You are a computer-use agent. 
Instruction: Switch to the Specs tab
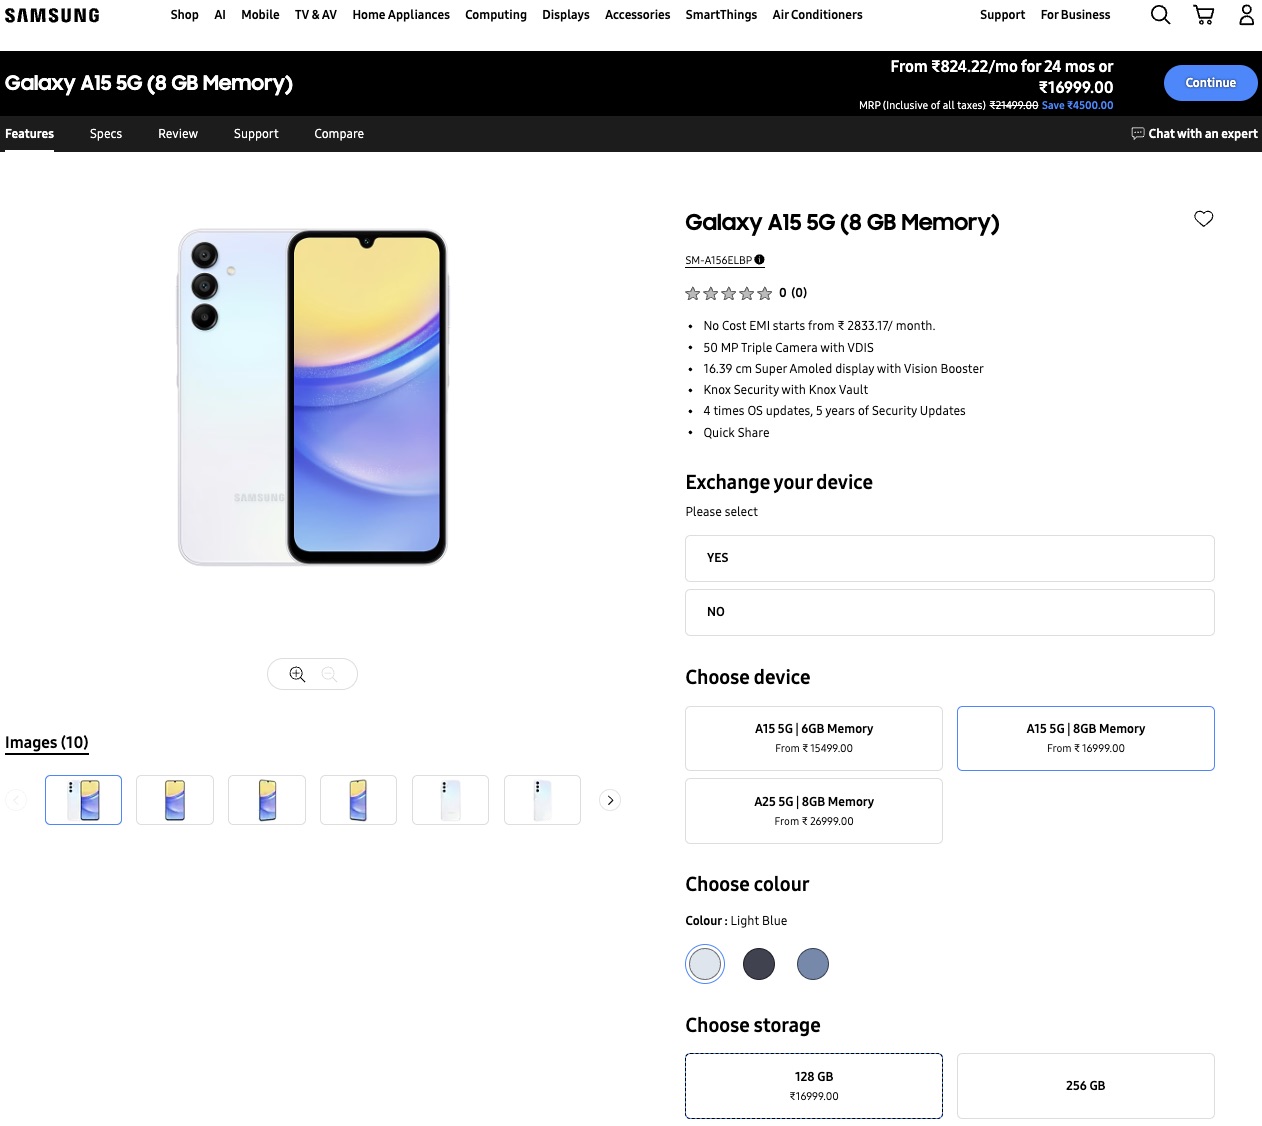tap(106, 134)
